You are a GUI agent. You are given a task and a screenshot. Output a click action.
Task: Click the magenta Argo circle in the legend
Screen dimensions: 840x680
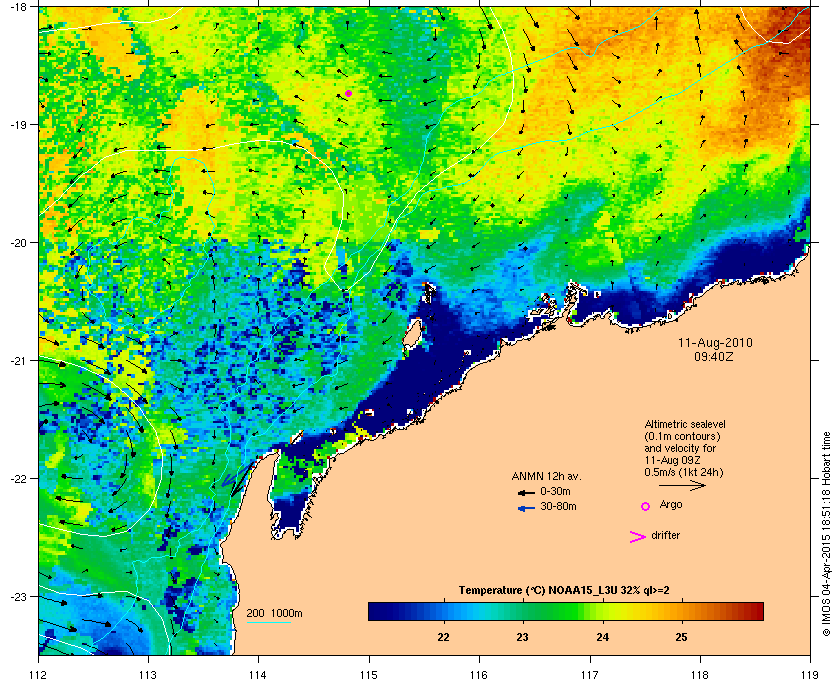(x=646, y=506)
